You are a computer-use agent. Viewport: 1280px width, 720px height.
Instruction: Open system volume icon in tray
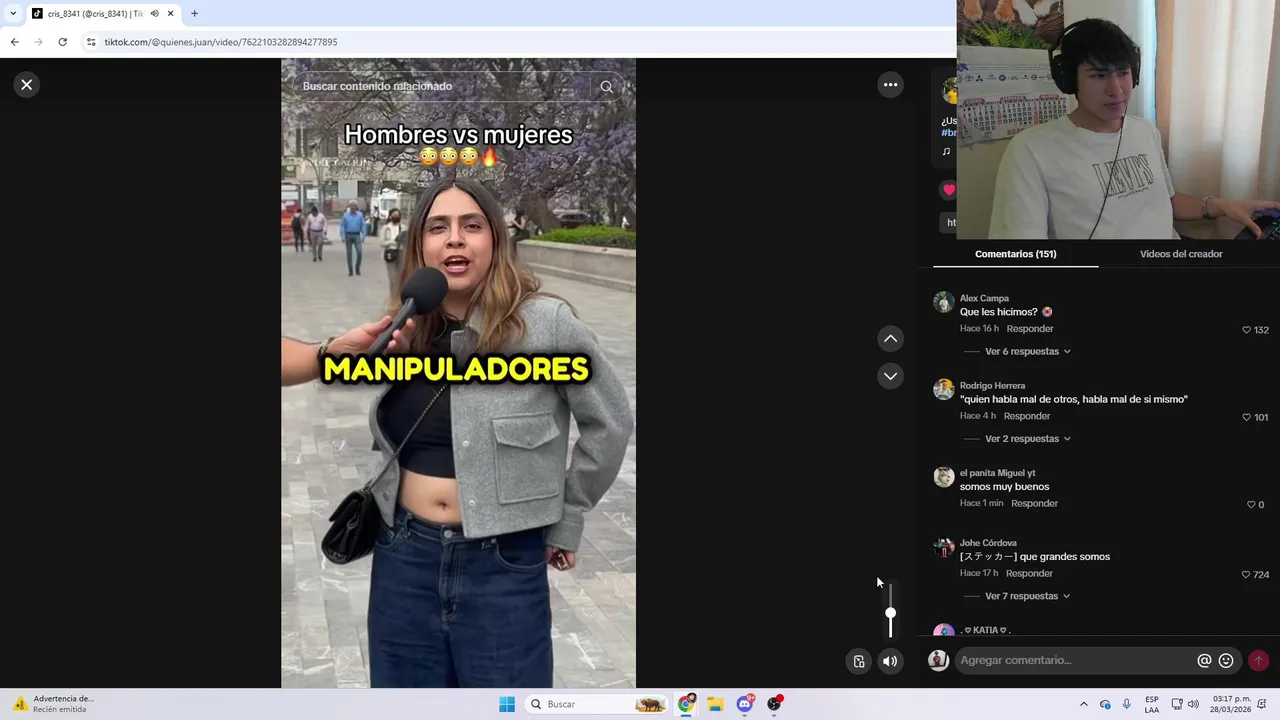point(1193,704)
